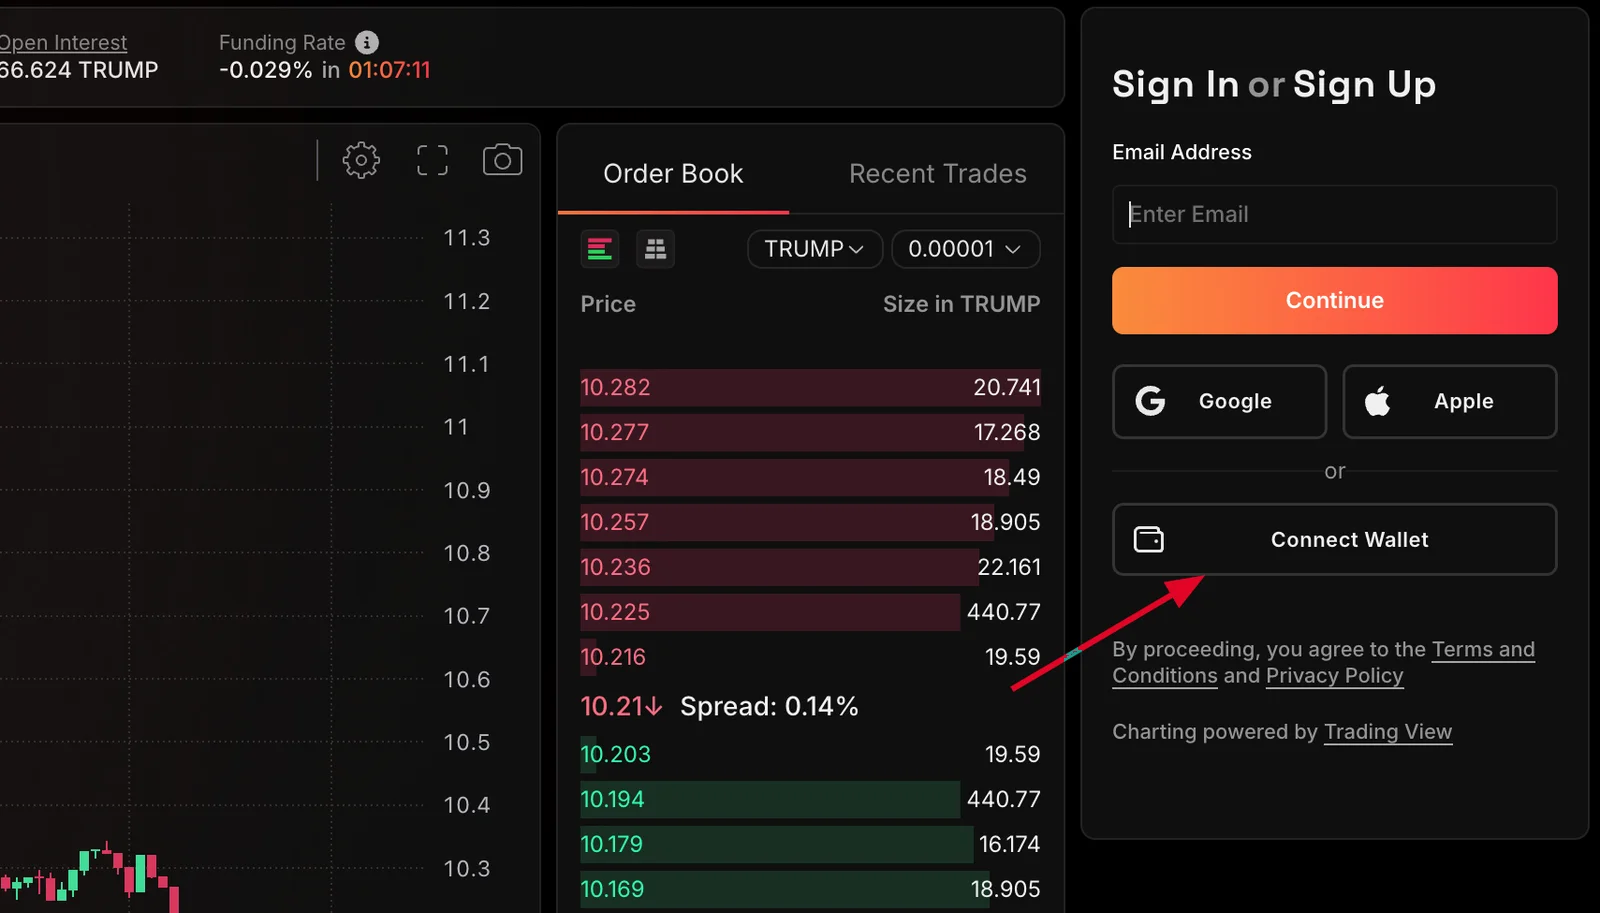Take chart snapshot with camera icon

pyautogui.click(x=502, y=160)
